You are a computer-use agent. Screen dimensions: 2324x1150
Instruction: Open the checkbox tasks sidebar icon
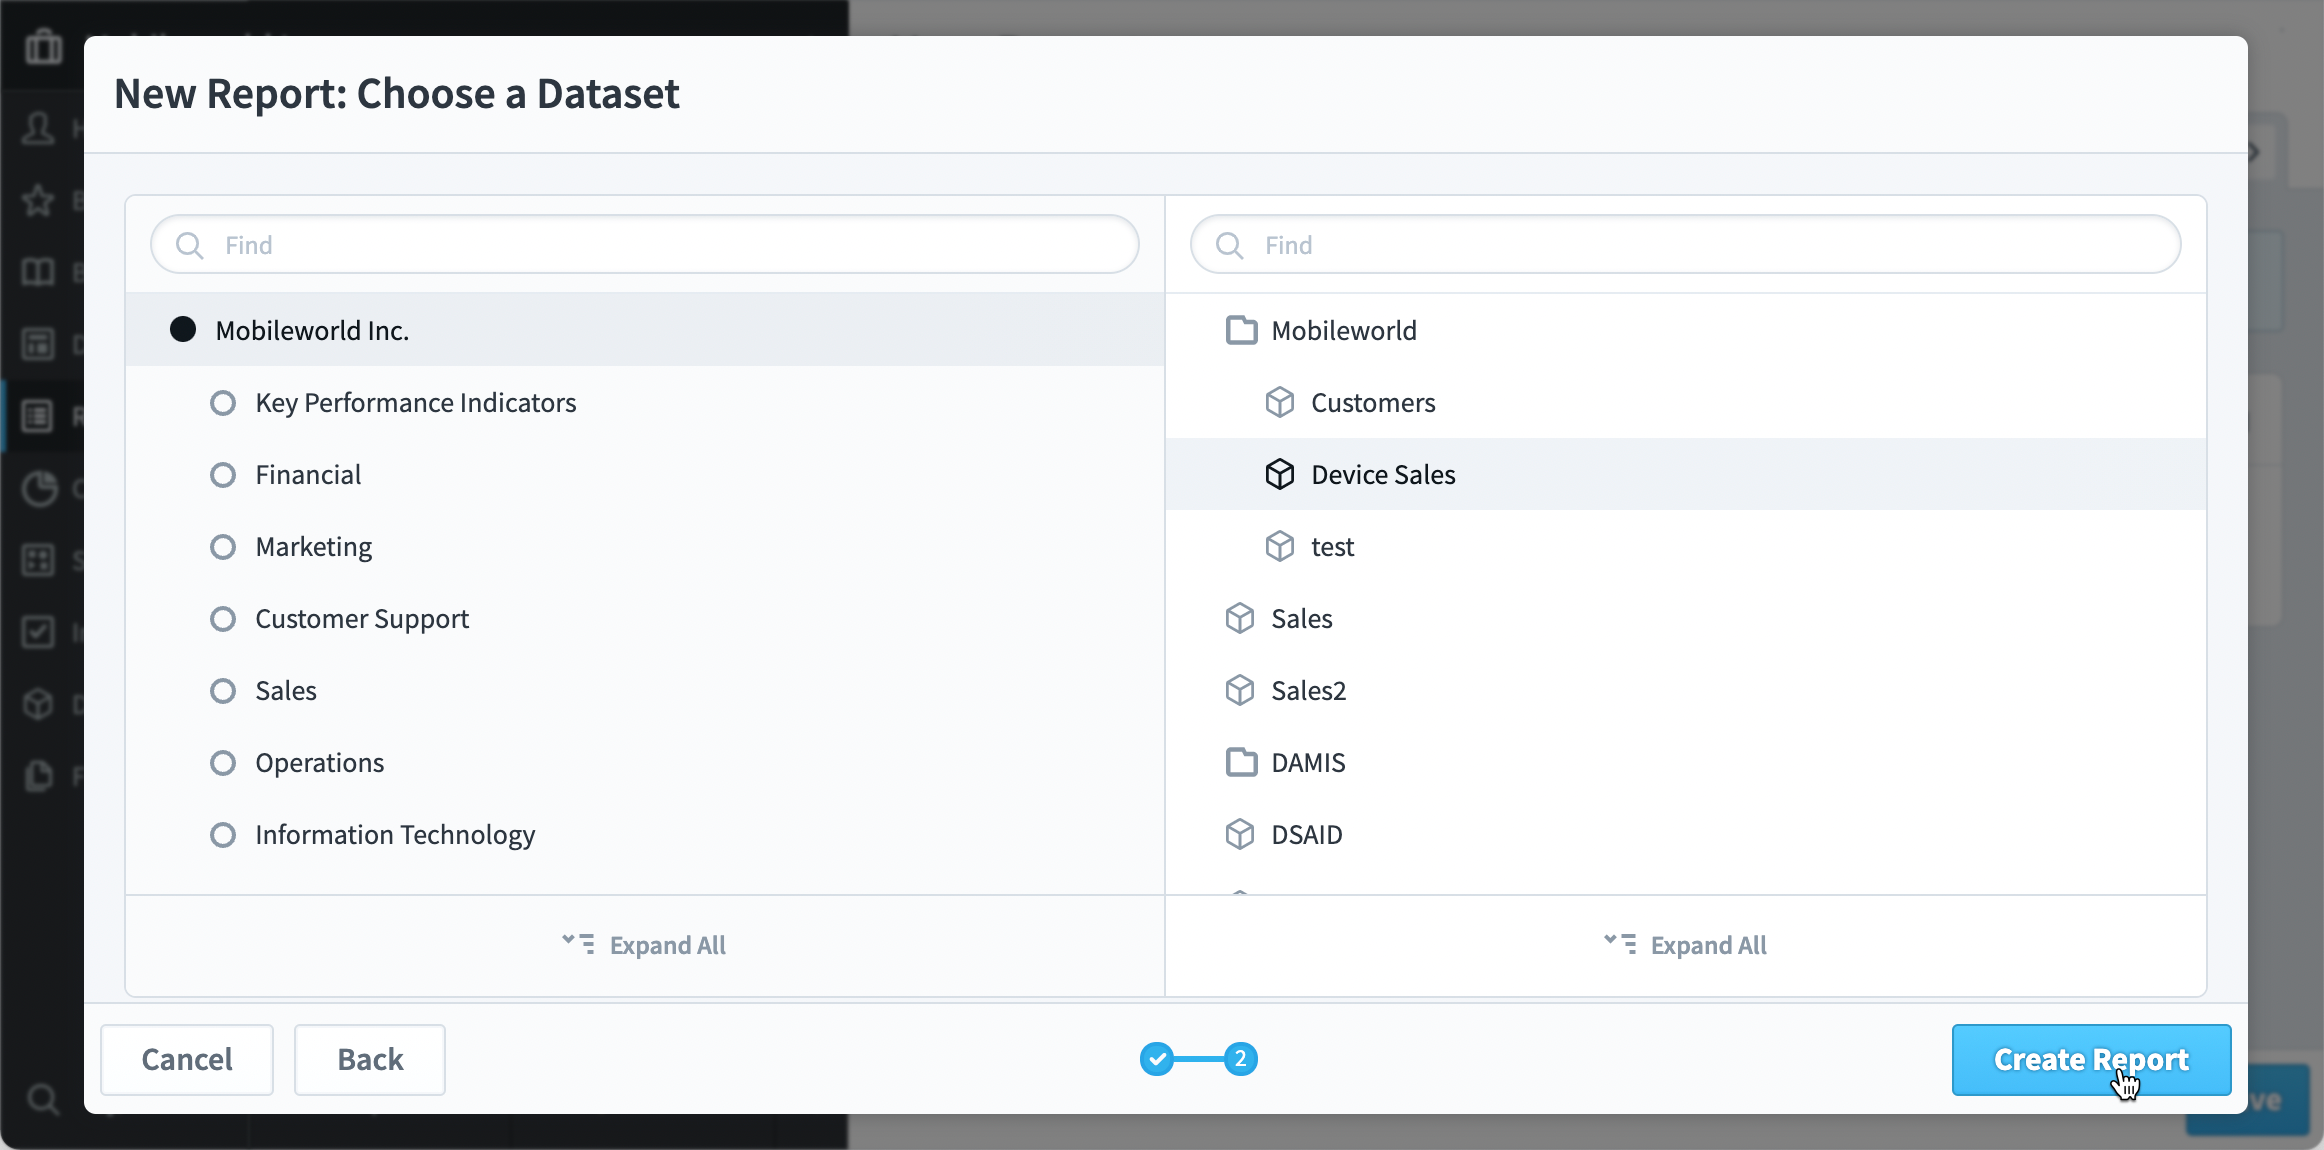pyautogui.click(x=39, y=632)
